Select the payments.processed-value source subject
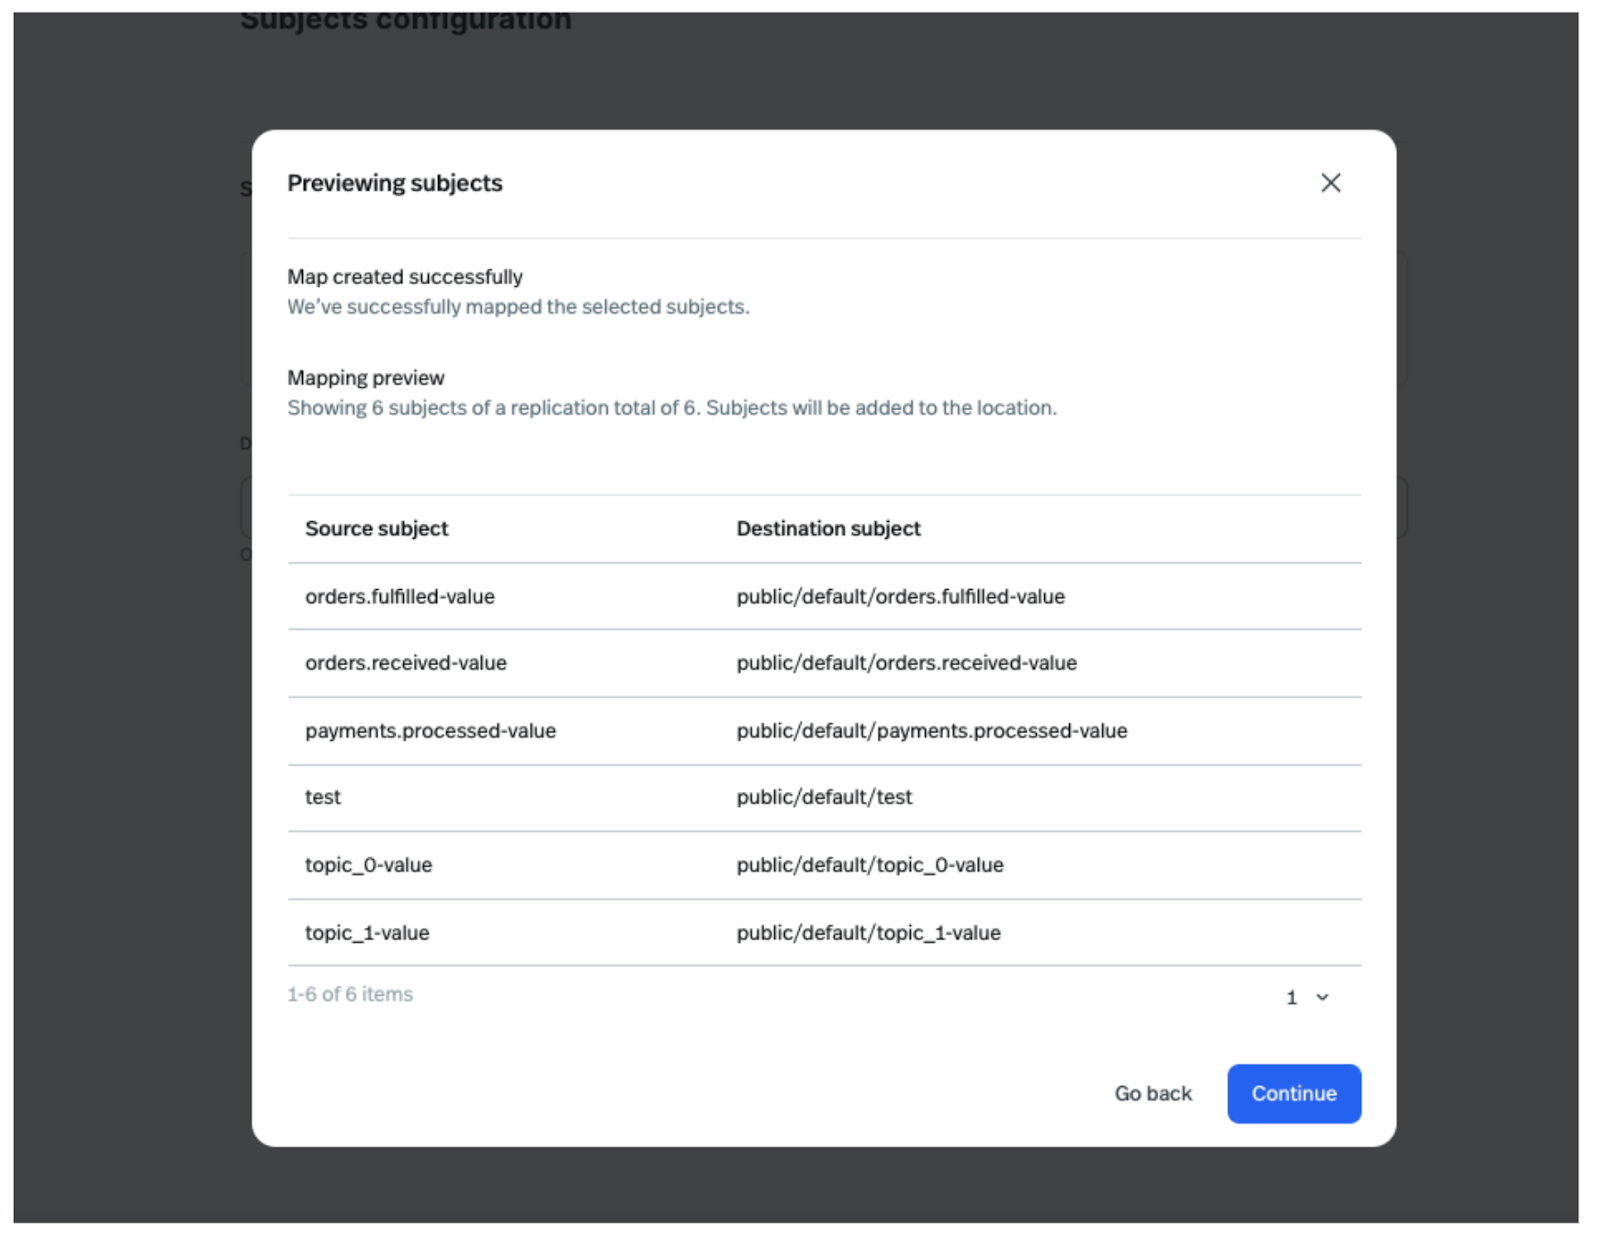 coord(430,731)
